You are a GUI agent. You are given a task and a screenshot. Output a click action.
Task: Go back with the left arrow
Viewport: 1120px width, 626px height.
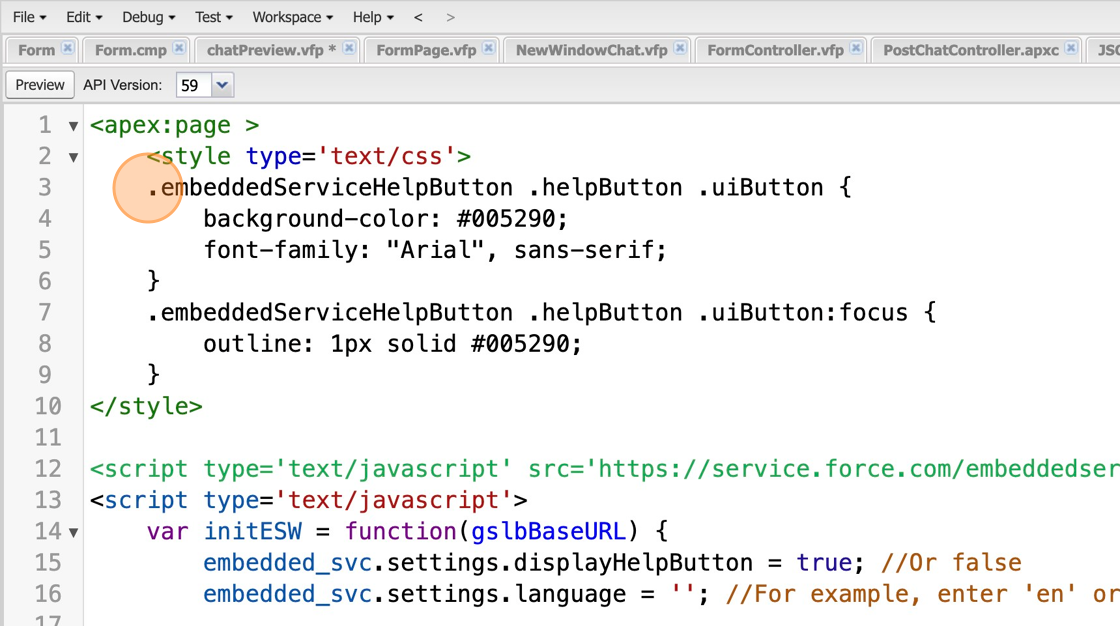[419, 17]
